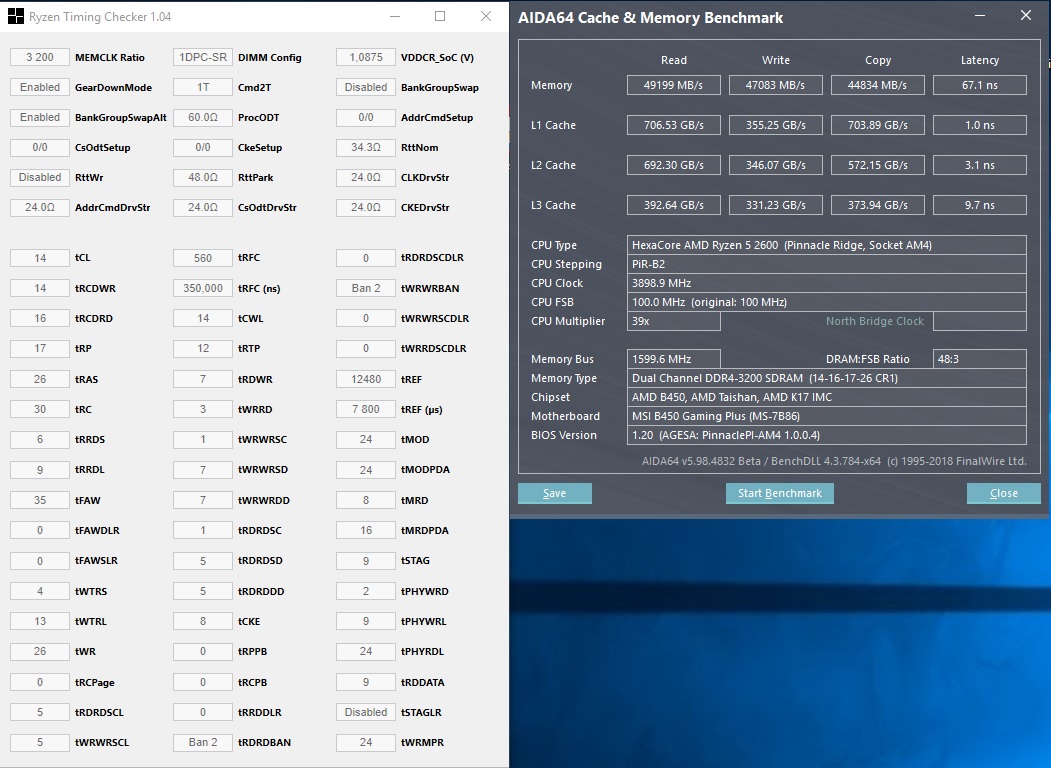This screenshot has width=1051, height=768.
Task: Select the DIMM Config 1DPC-SR field
Action: tap(202, 57)
